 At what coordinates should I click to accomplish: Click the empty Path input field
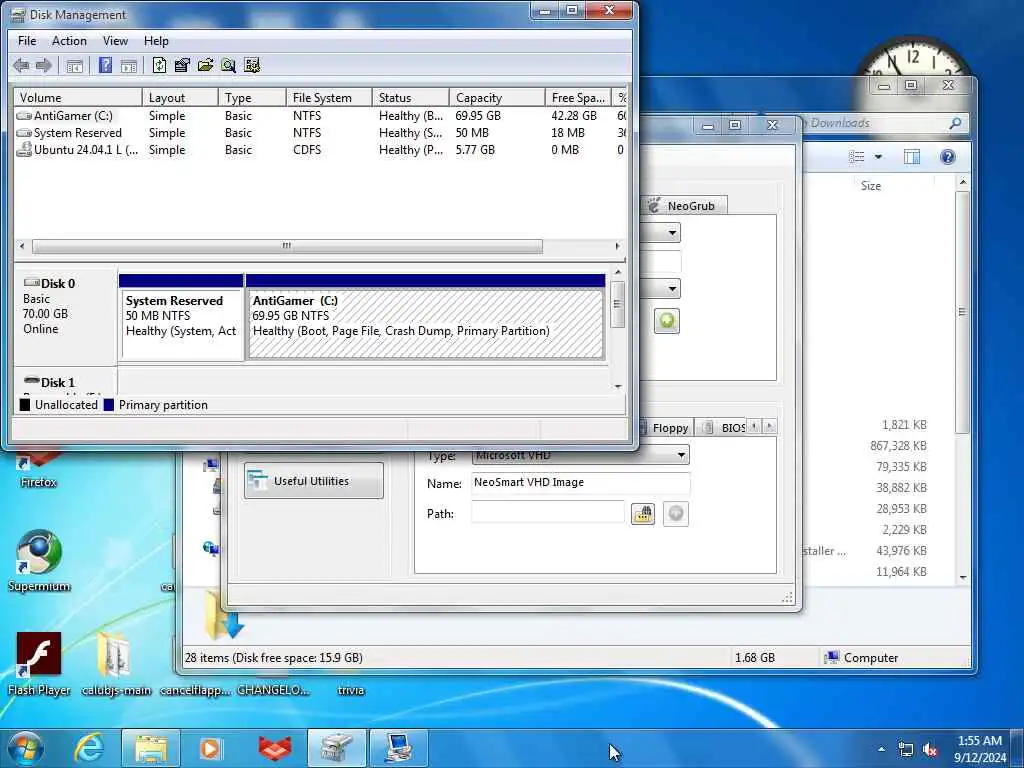tap(547, 513)
